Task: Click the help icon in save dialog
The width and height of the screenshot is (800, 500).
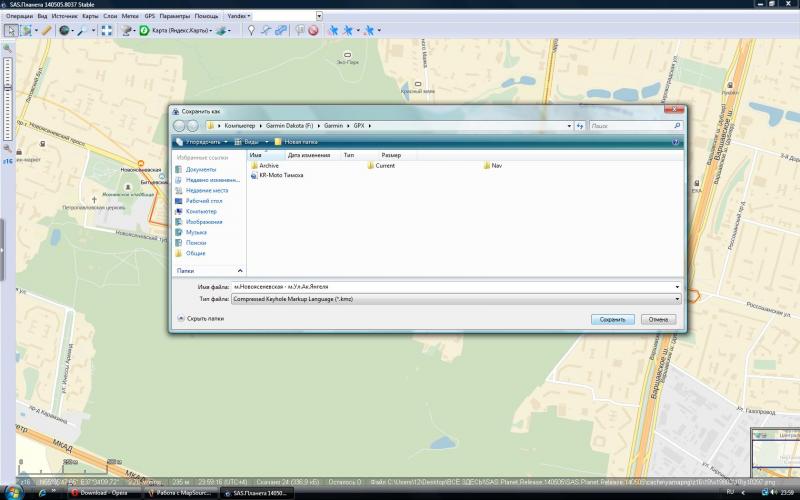Action: pyautogui.click(x=676, y=142)
